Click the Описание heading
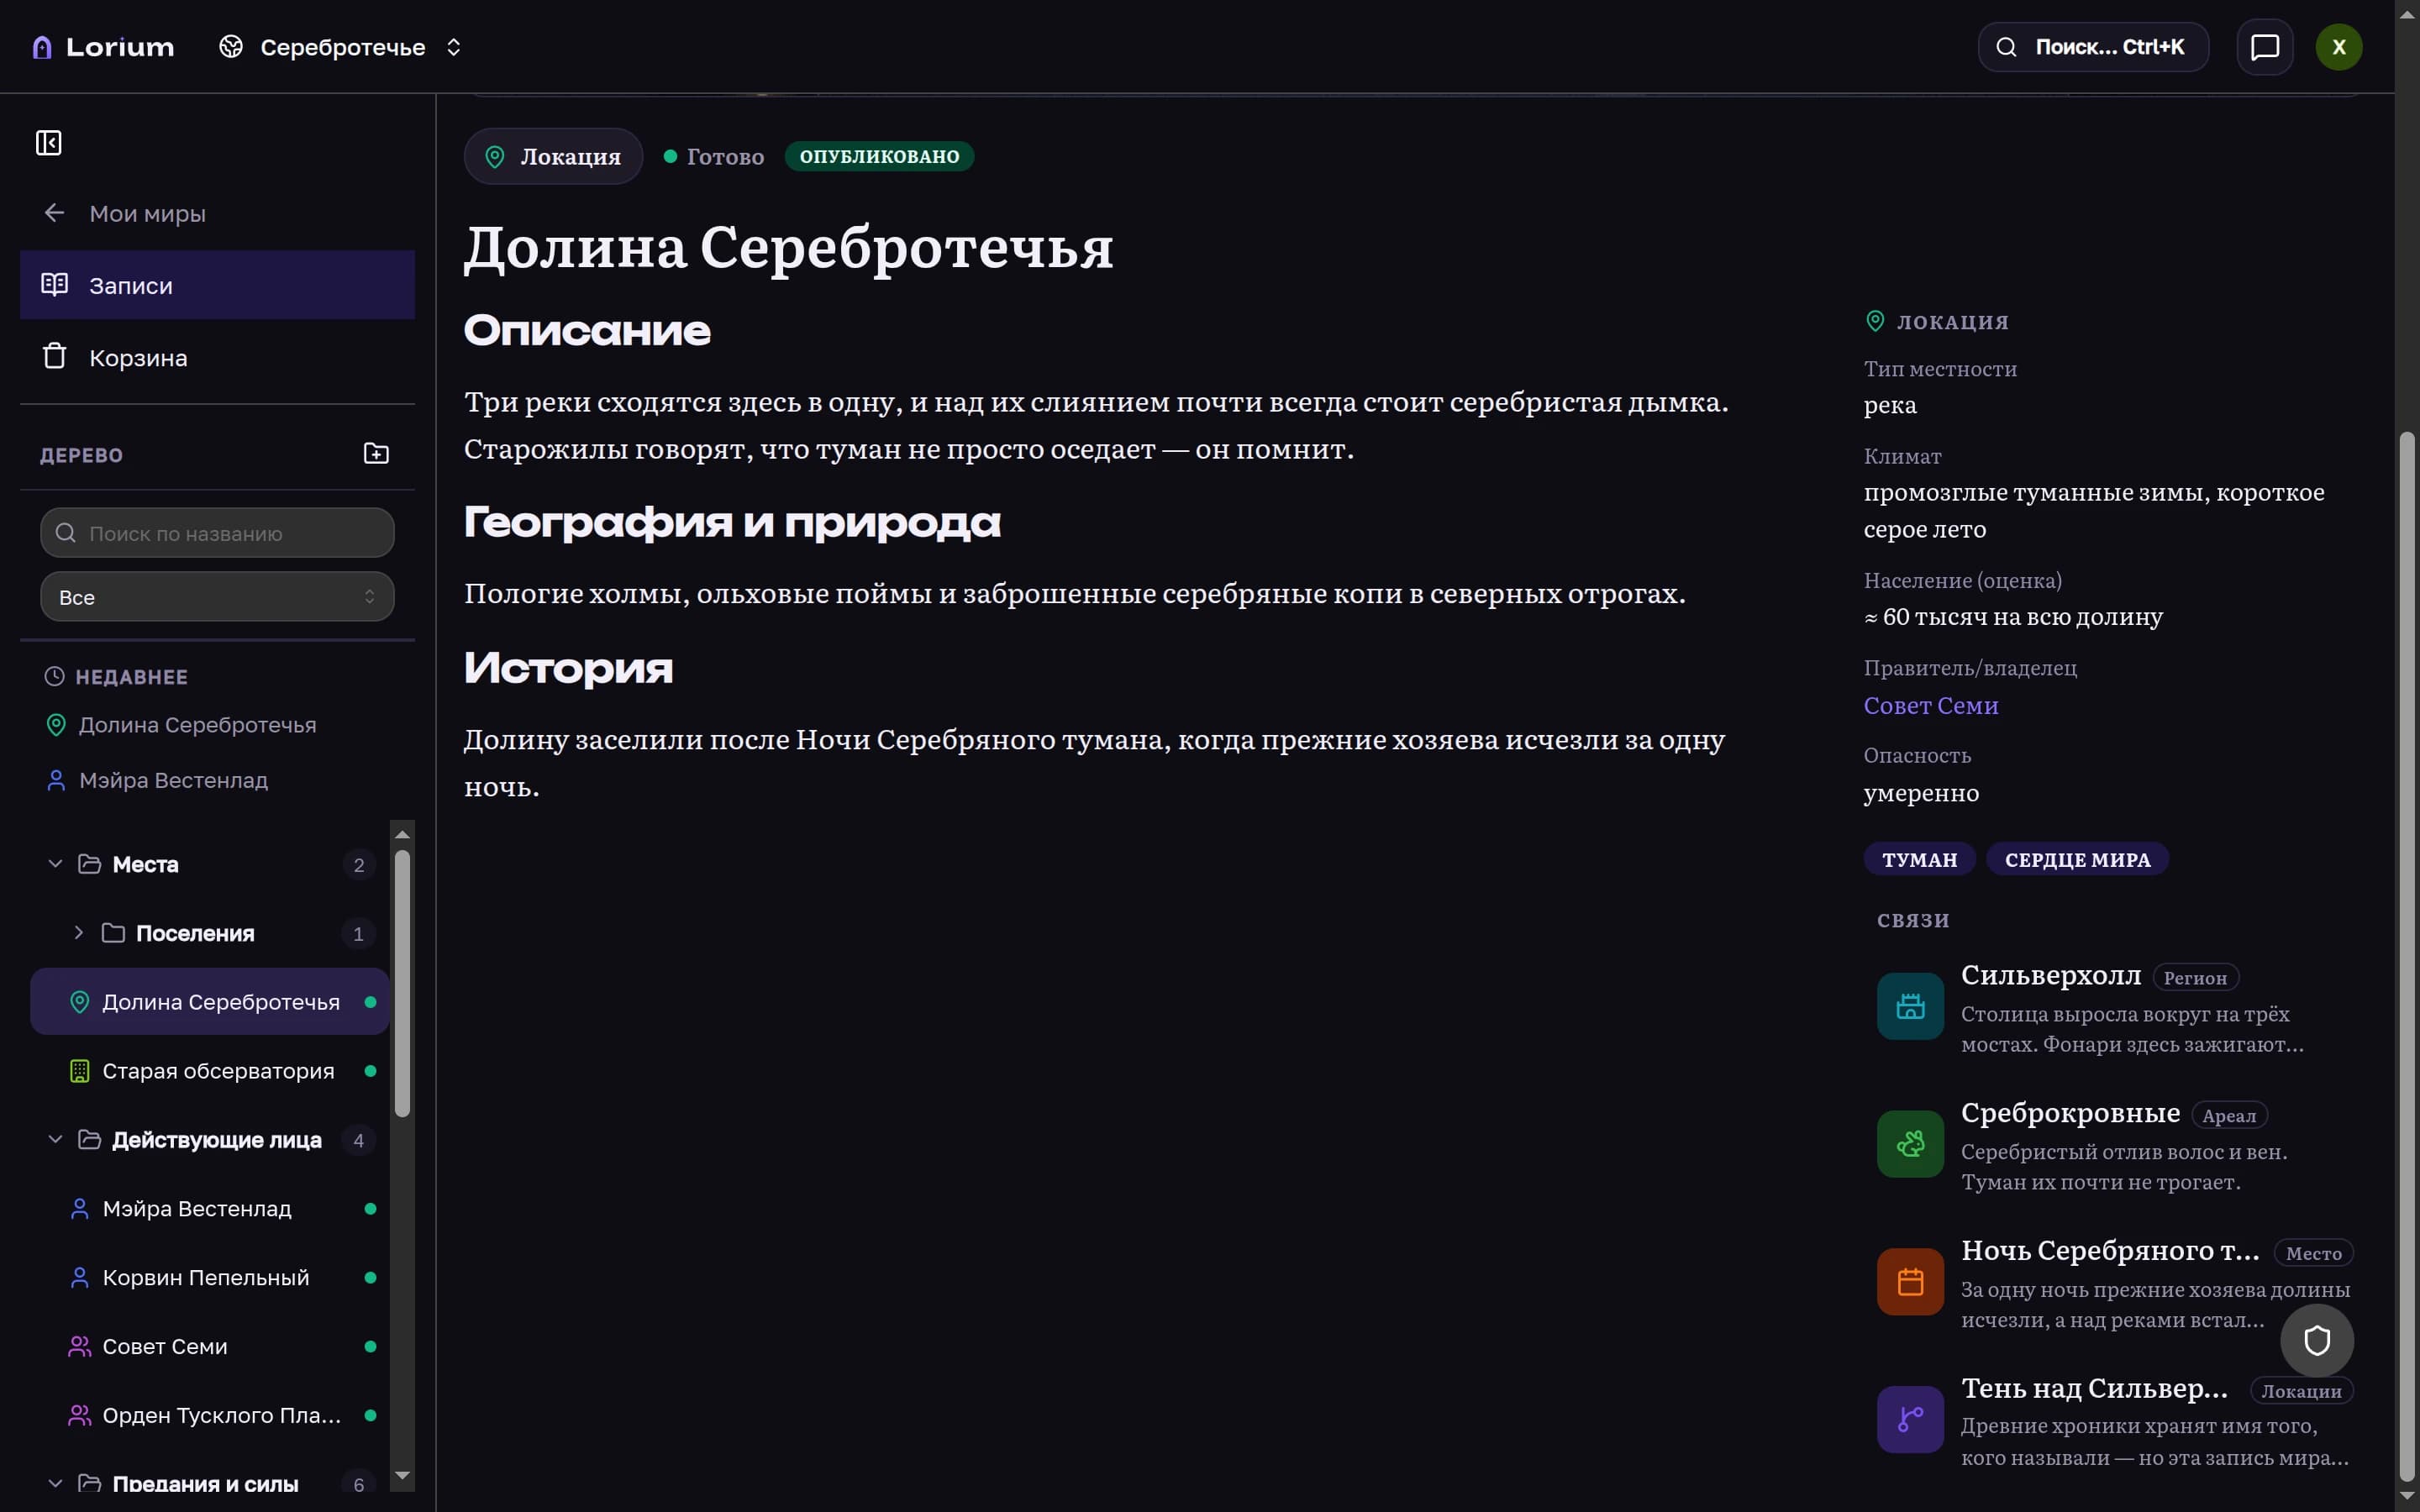Screen dimensions: 2420x1512 (587, 331)
